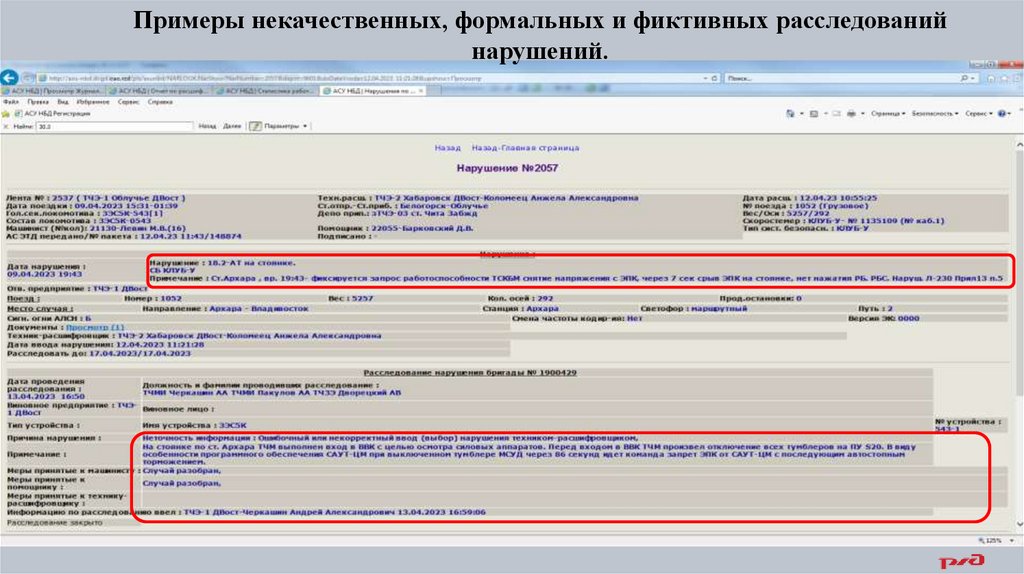This screenshot has width=1024, height=574.
Task: Open the Файл menu
Action: tap(11, 102)
